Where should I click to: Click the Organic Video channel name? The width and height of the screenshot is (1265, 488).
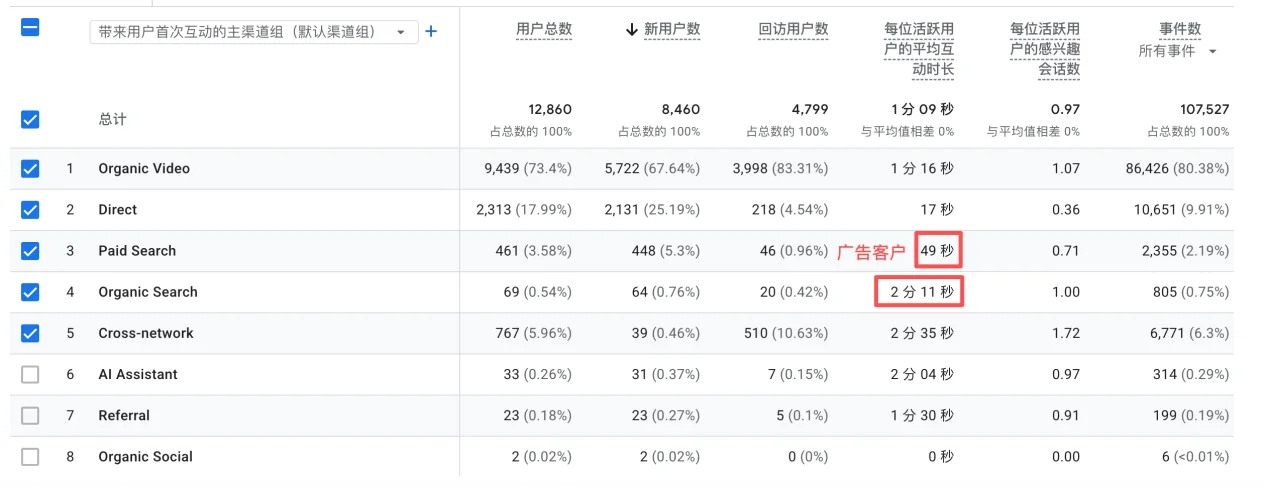144,169
